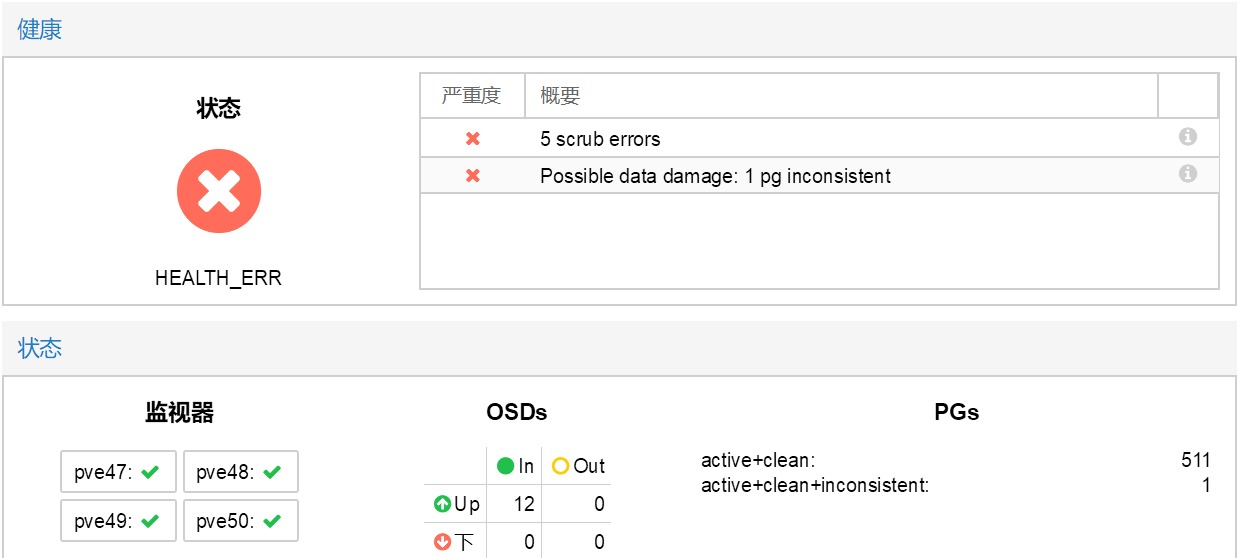The height and width of the screenshot is (558, 1244).
Task: Select the pve49 monitor box
Action: point(118,521)
